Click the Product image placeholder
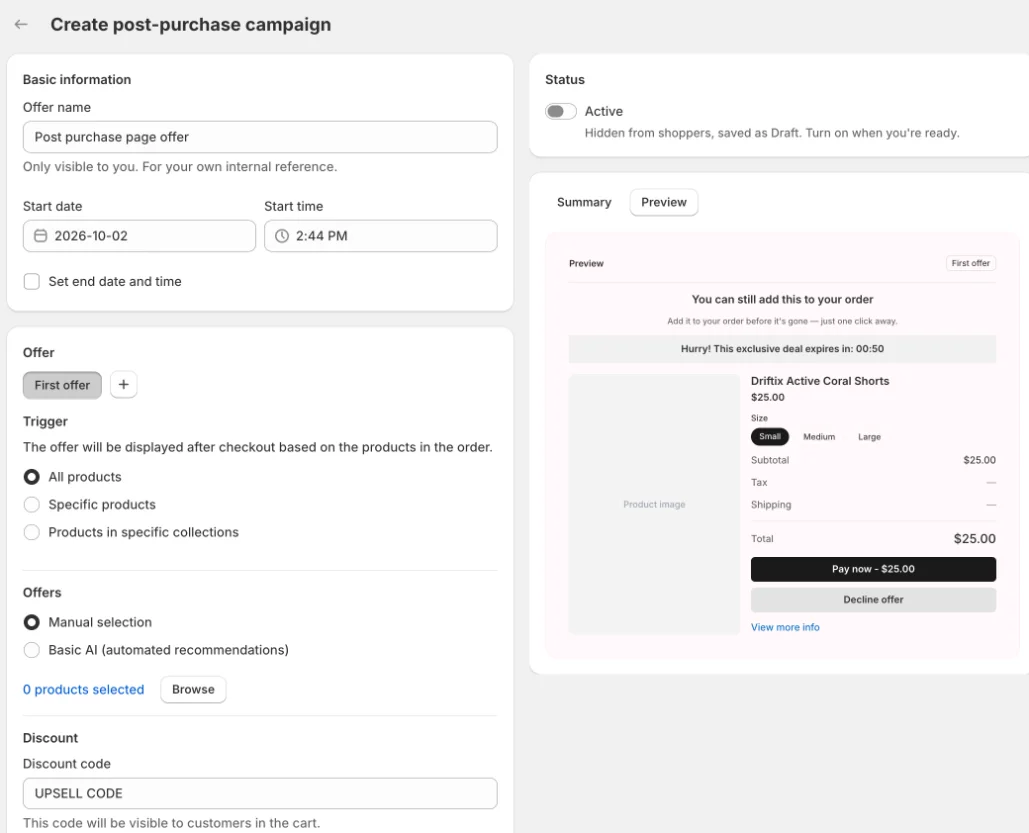The height and width of the screenshot is (833, 1029). click(x=654, y=504)
